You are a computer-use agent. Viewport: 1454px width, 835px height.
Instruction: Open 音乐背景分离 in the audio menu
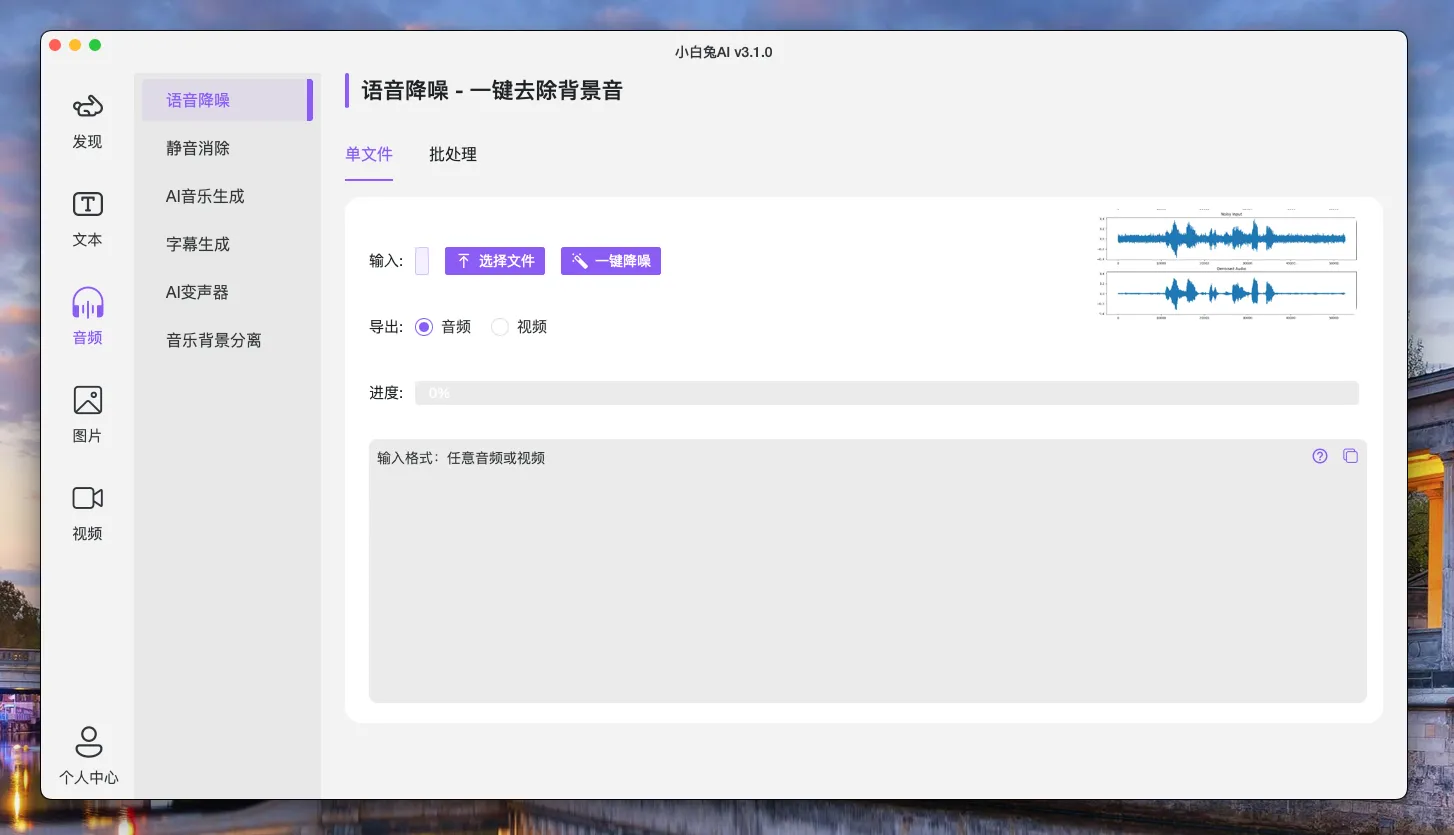click(227, 340)
